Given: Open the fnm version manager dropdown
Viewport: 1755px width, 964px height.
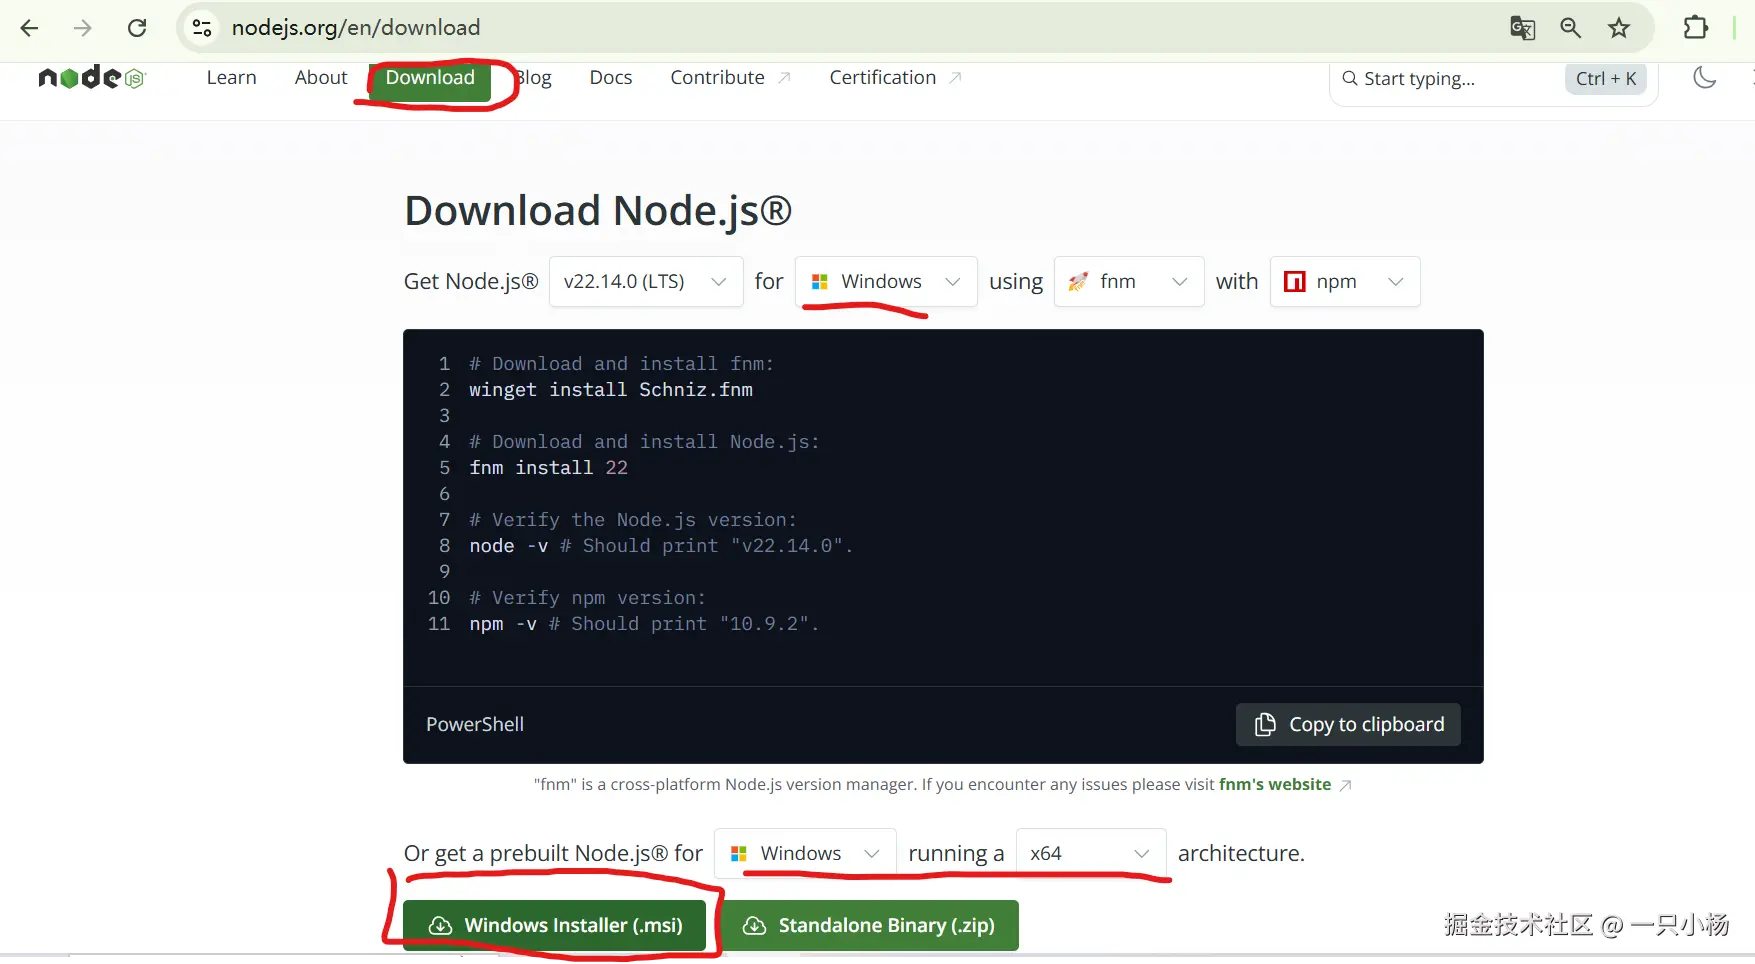Looking at the screenshot, I should (x=1129, y=282).
